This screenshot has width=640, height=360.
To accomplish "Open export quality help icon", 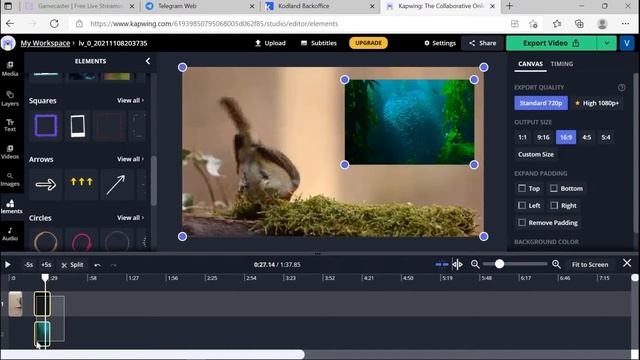I will coord(621,87).
